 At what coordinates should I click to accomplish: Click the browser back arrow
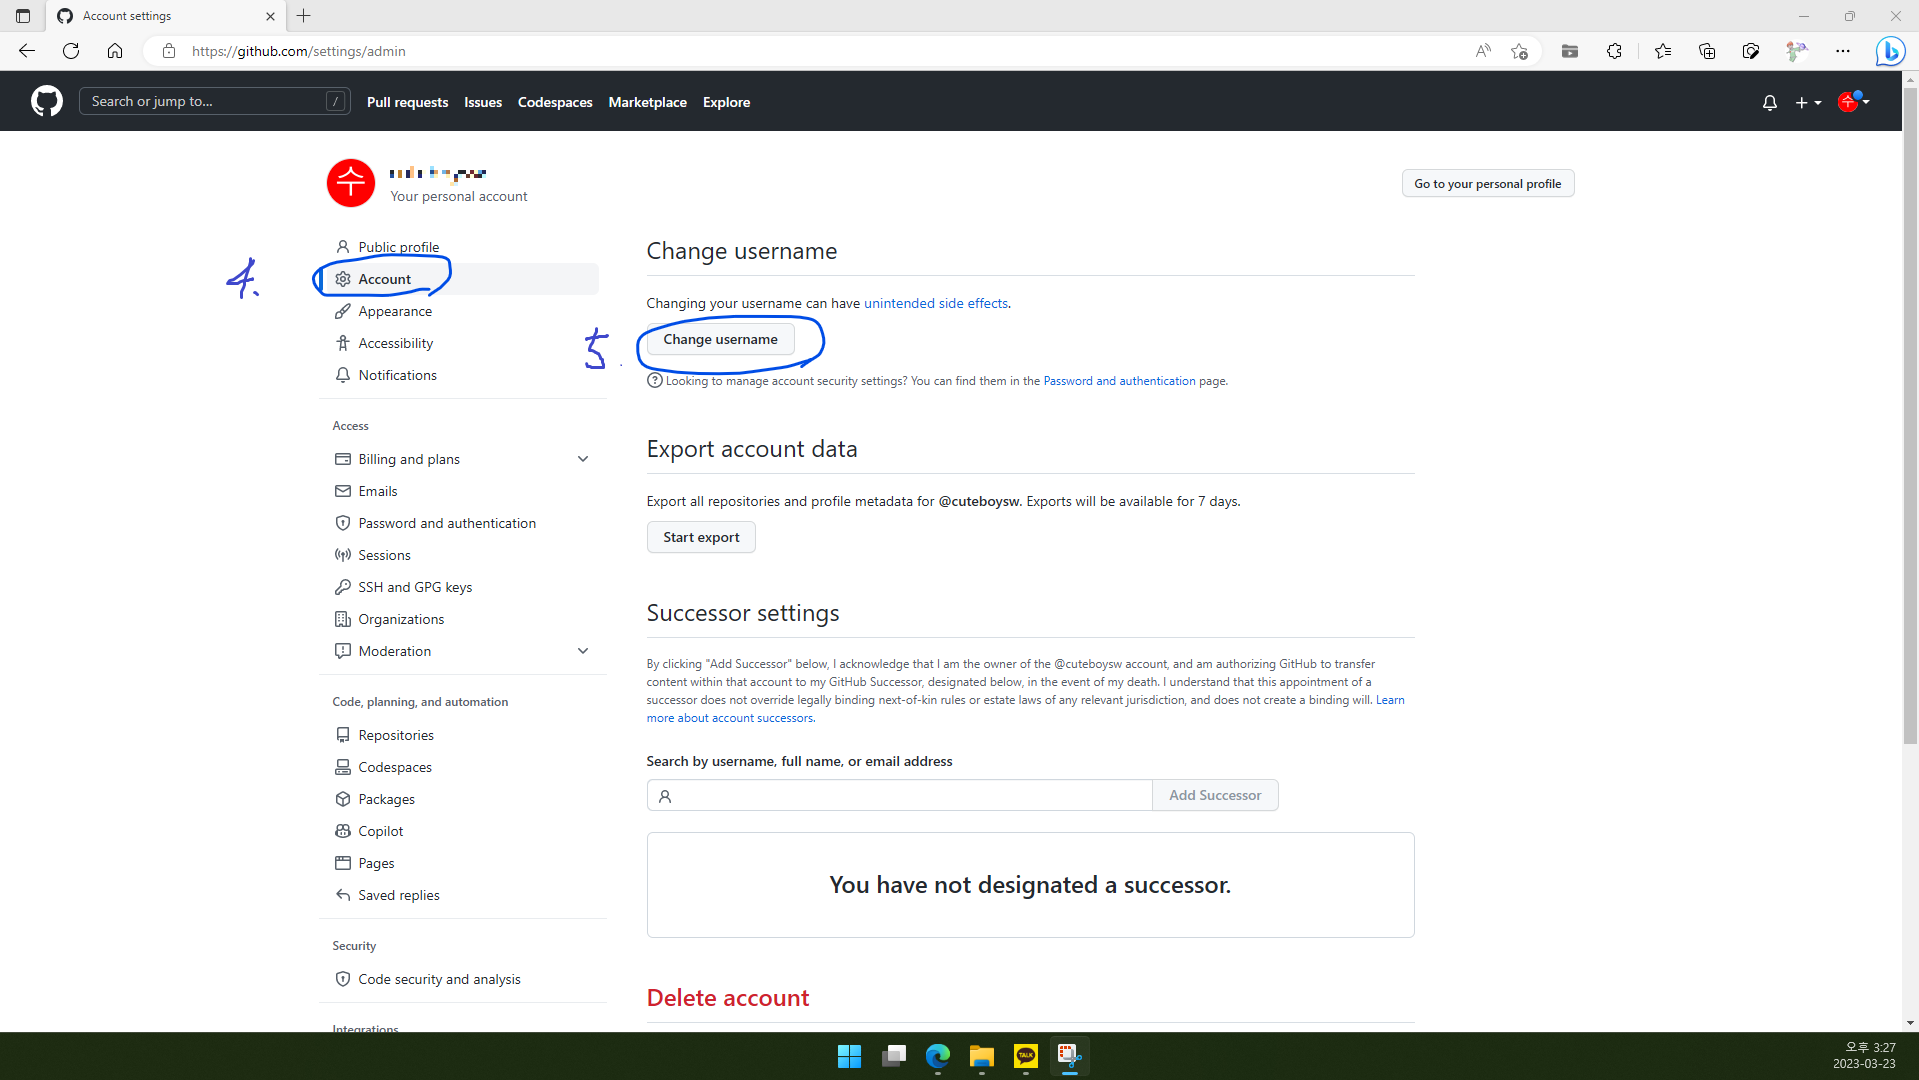click(27, 51)
